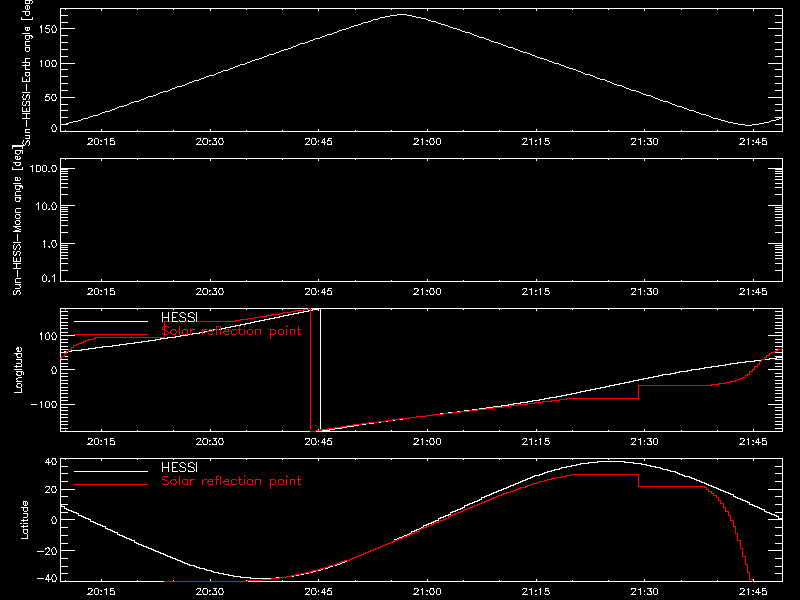Click the peak of the Sun-HESSI-Earth angle curve
Viewport: 800px width, 600px height.
tap(402, 15)
